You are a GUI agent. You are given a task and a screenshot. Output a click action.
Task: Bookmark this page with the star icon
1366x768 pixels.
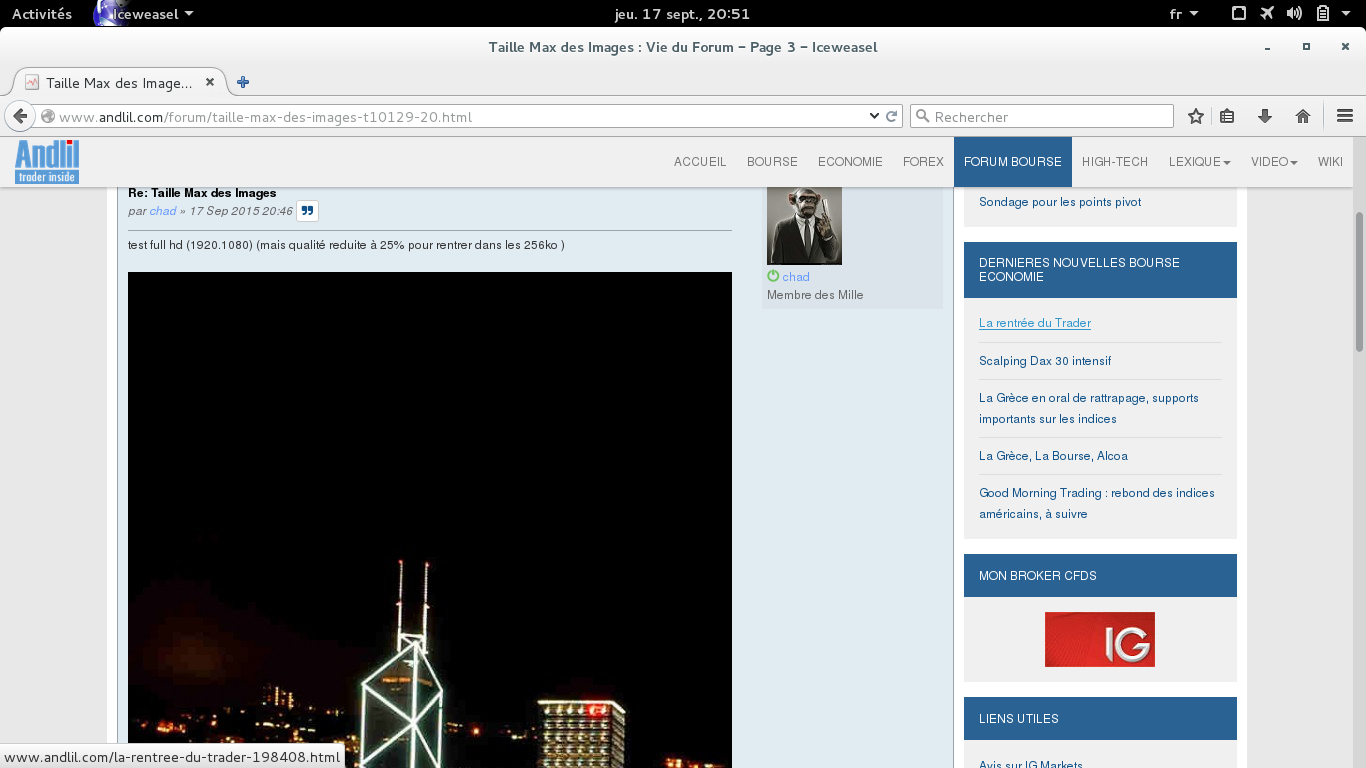point(1196,116)
